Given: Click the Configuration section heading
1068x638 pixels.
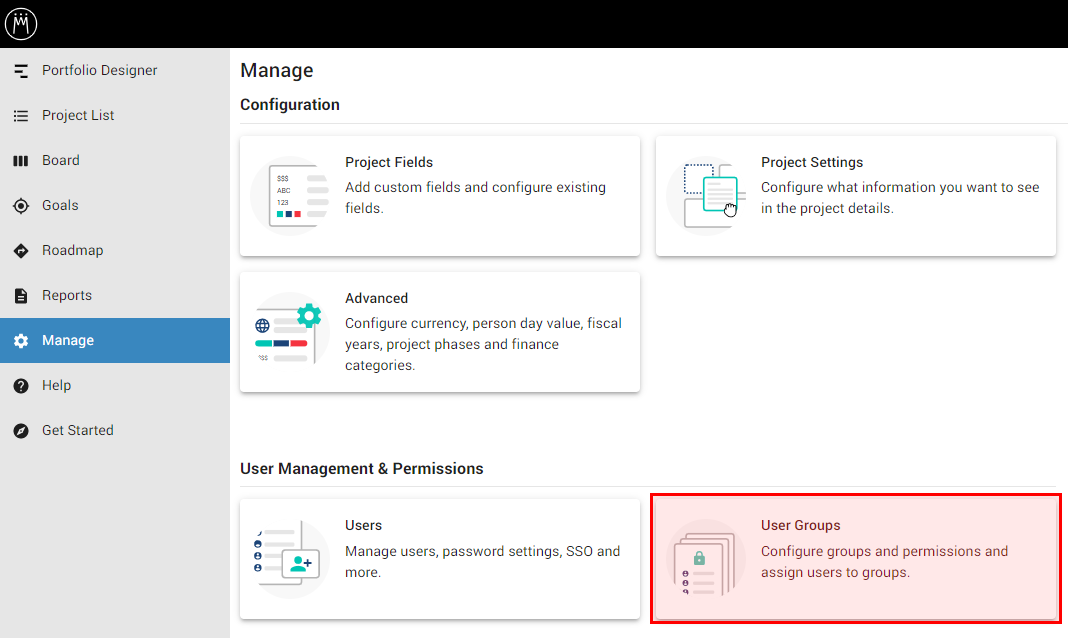Looking at the screenshot, I should [289, 105].
